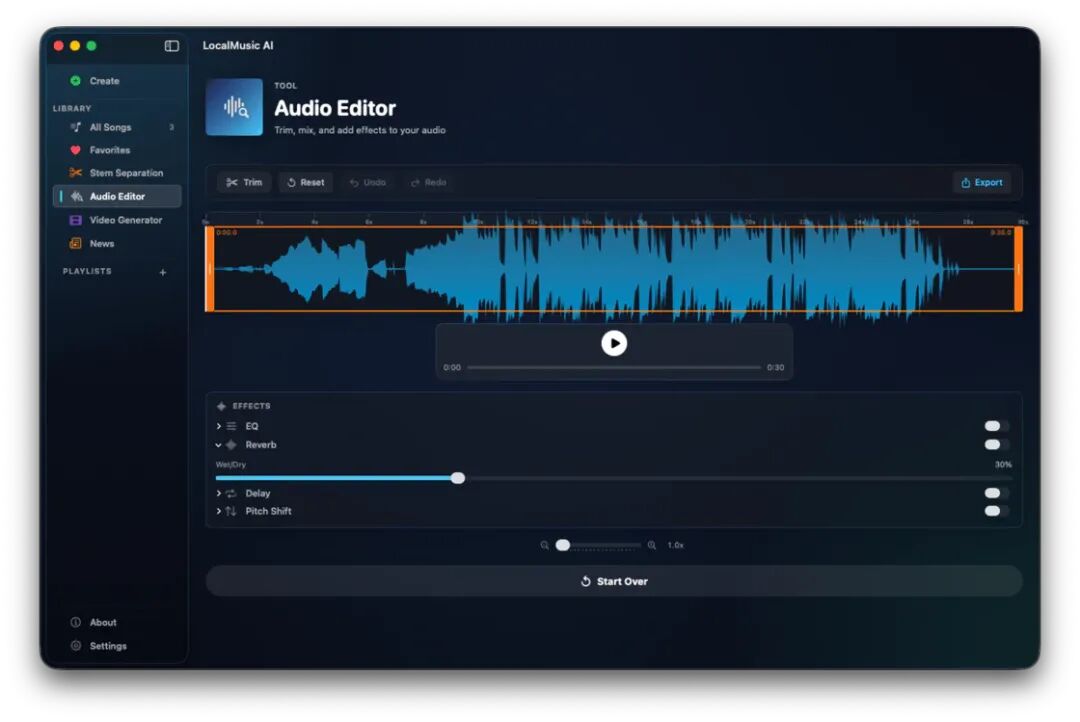Click the green Create plus icon
1080x722 pixels.
75,81
